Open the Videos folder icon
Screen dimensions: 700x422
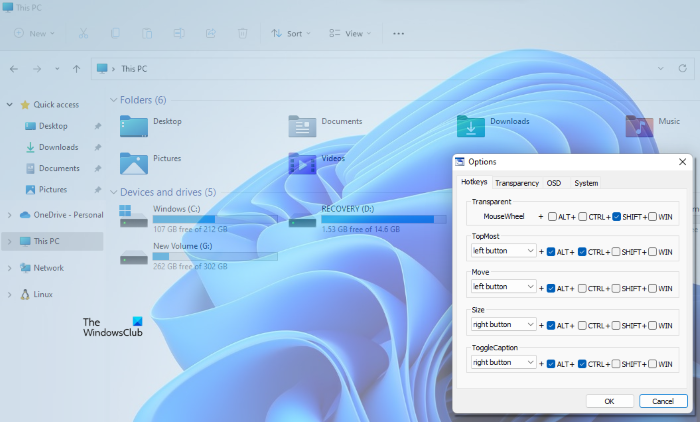click(302, 161)
